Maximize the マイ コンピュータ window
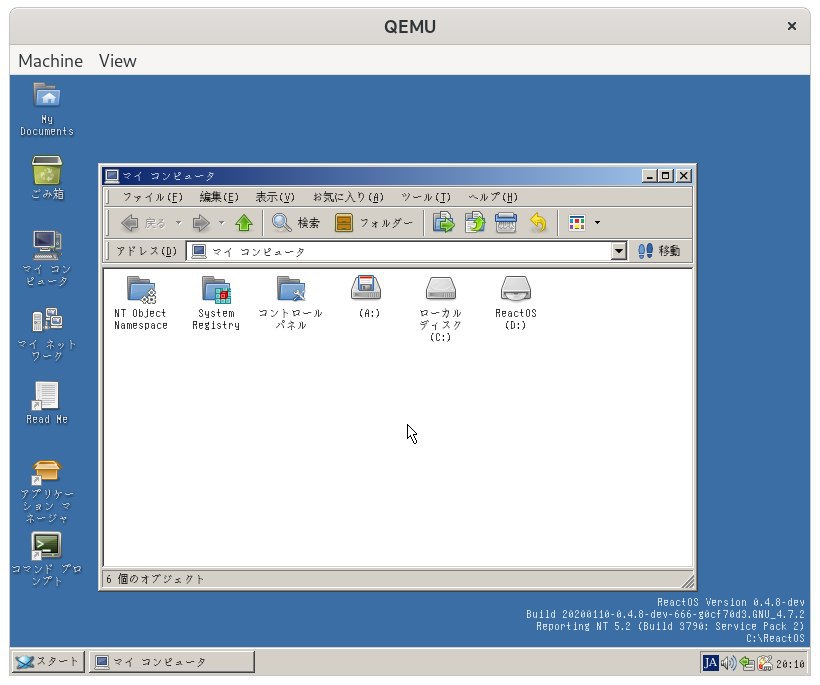This screenshot has height=685, width=820. (x=665, y=176)
